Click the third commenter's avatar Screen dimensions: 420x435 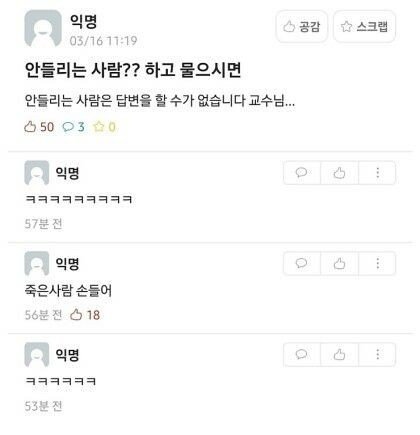(37, 354)
